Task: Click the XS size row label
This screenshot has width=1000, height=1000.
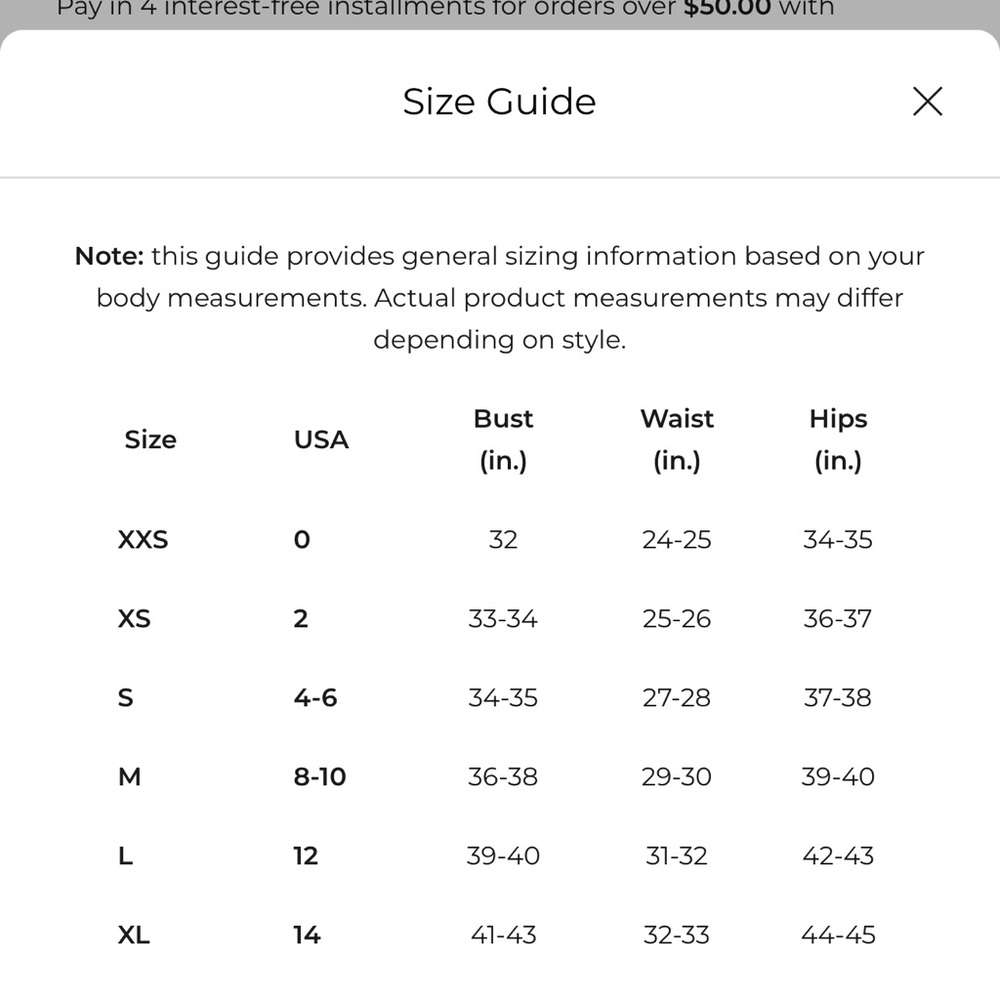Action: point(134,619)
